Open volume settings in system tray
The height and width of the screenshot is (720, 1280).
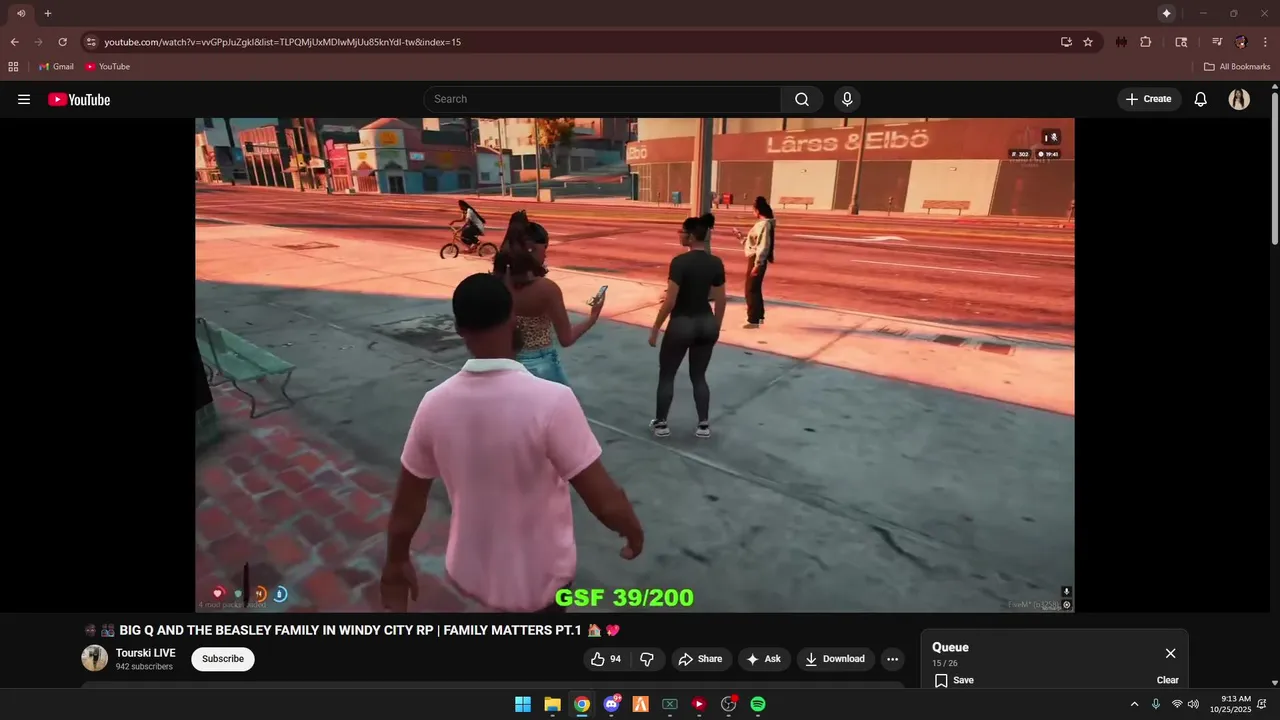1193,704
